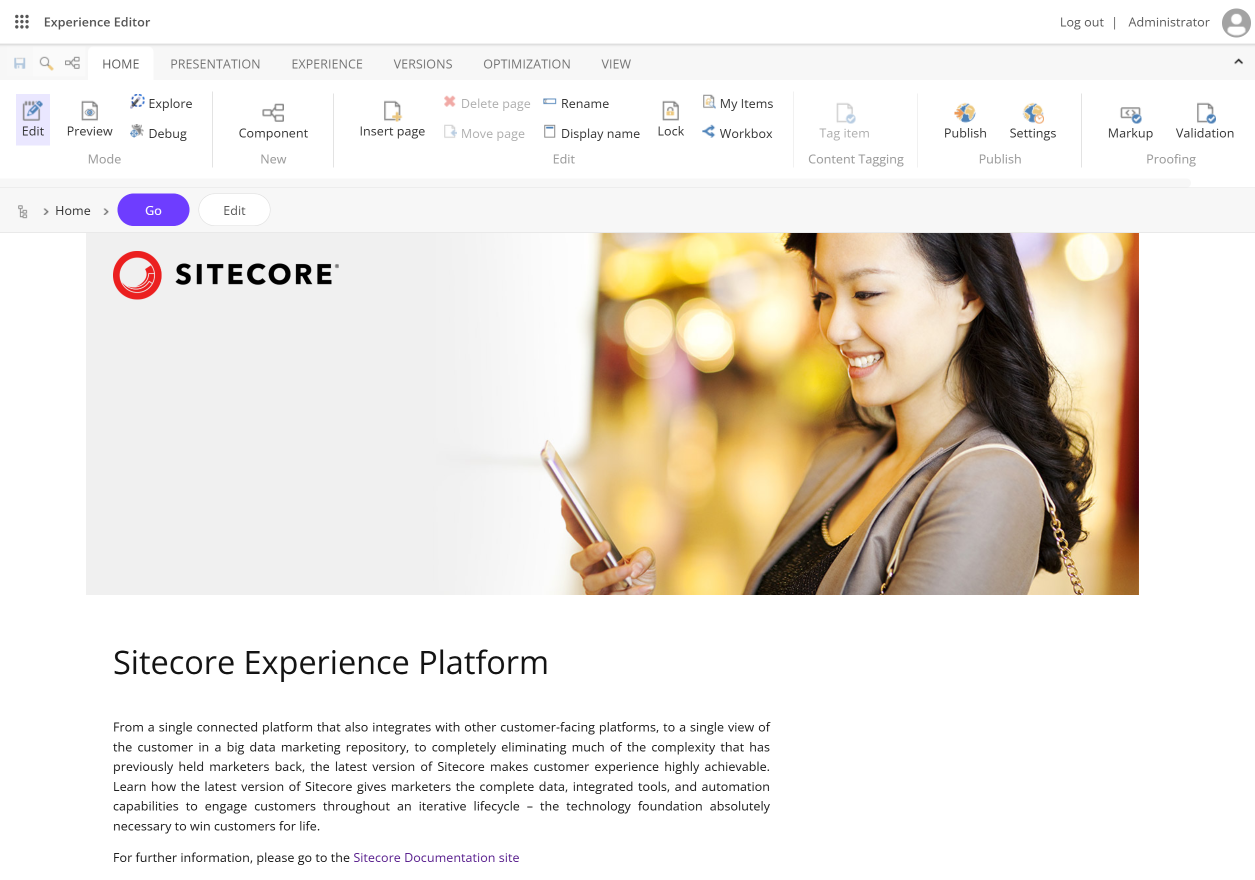Open the EXPERIENCE tab
Screen dimensions: 1255x880
(x=327, y=64)
